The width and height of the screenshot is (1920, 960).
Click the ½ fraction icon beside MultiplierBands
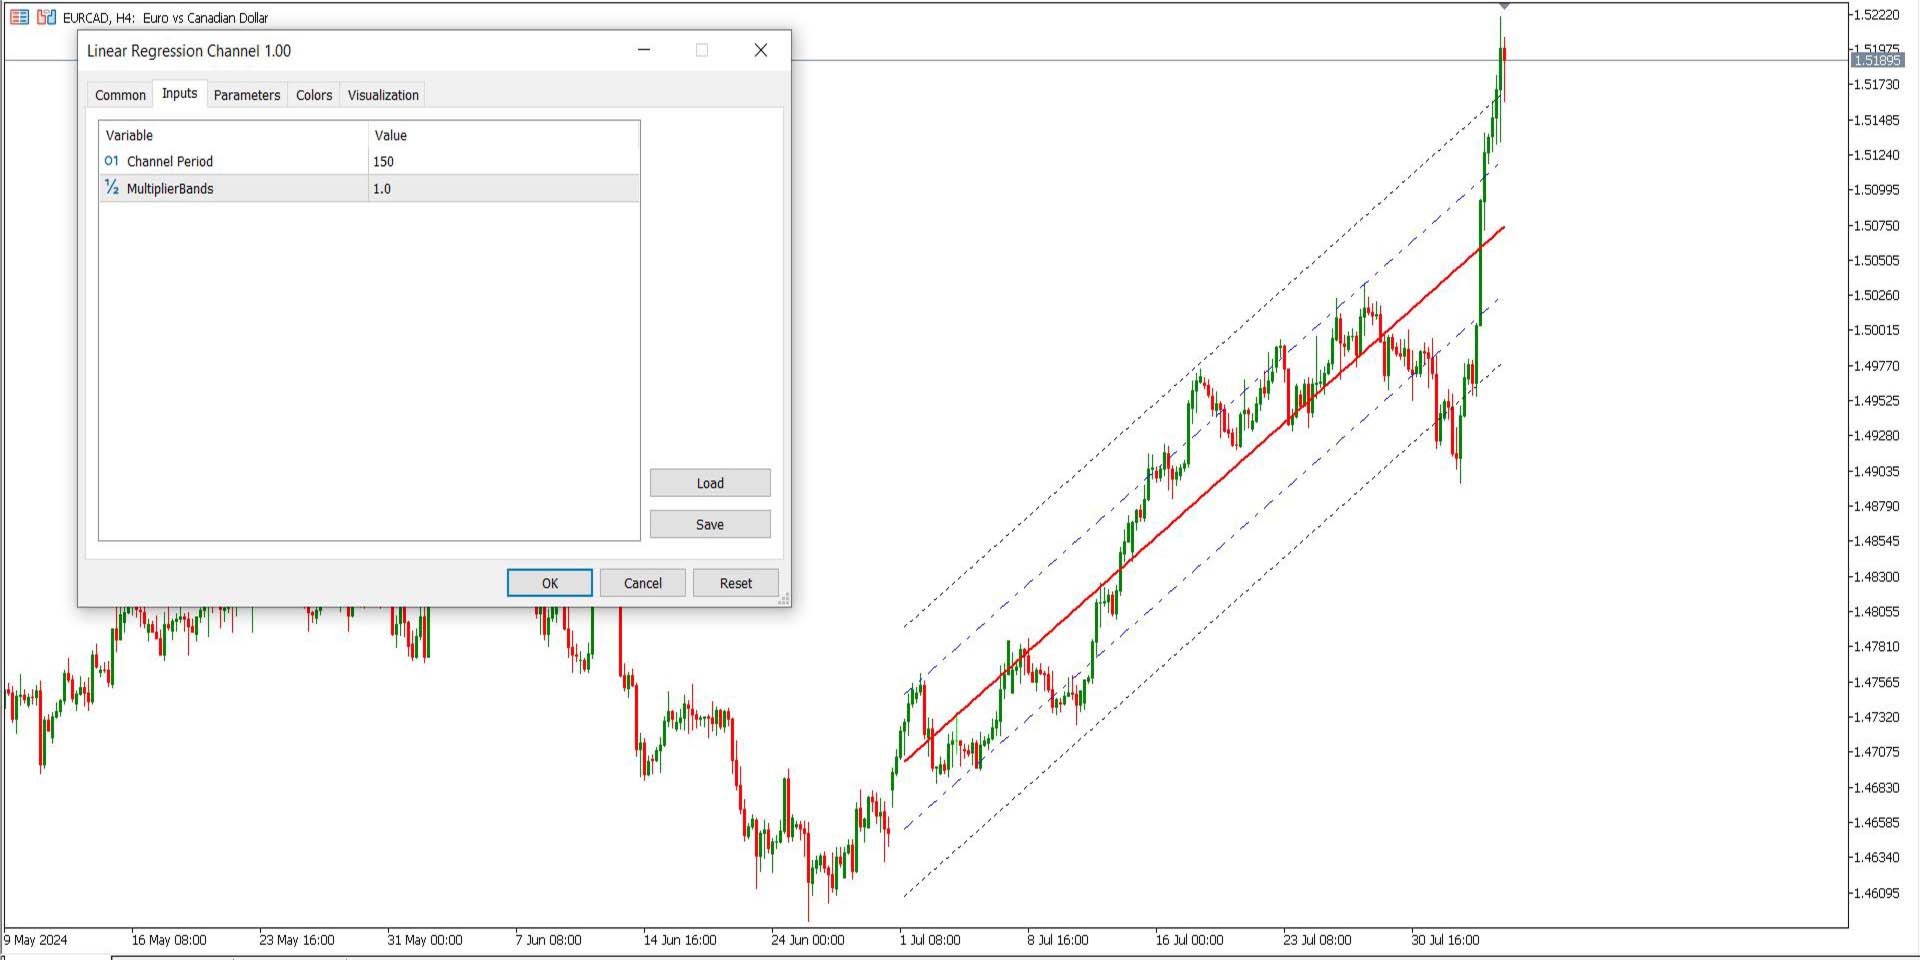pyautogui.click(x=111, y=188)
